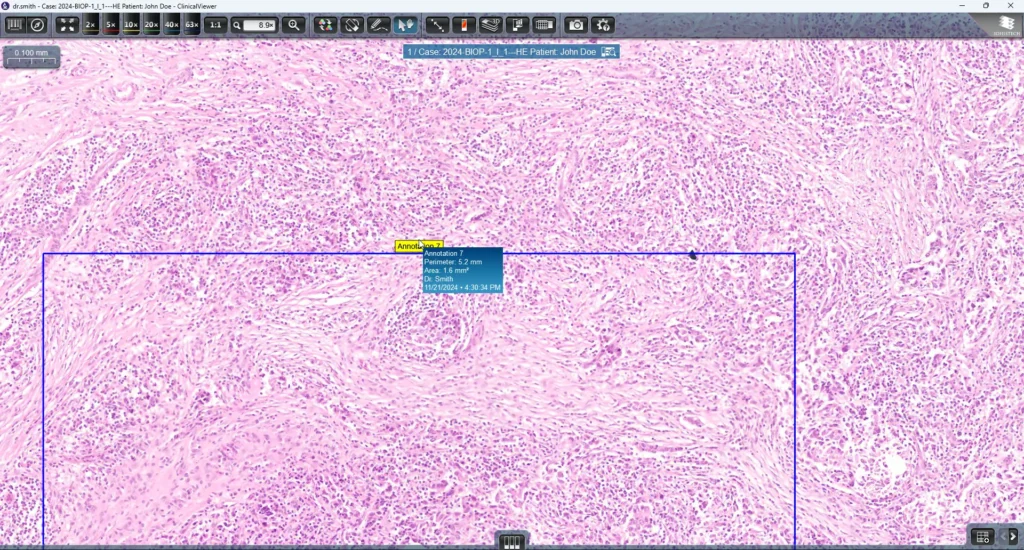Image resolution: width=1024 pixels, height=550 pixels.
Task: Click the fit-to-screen arrows icon
Action: (67, 25)
